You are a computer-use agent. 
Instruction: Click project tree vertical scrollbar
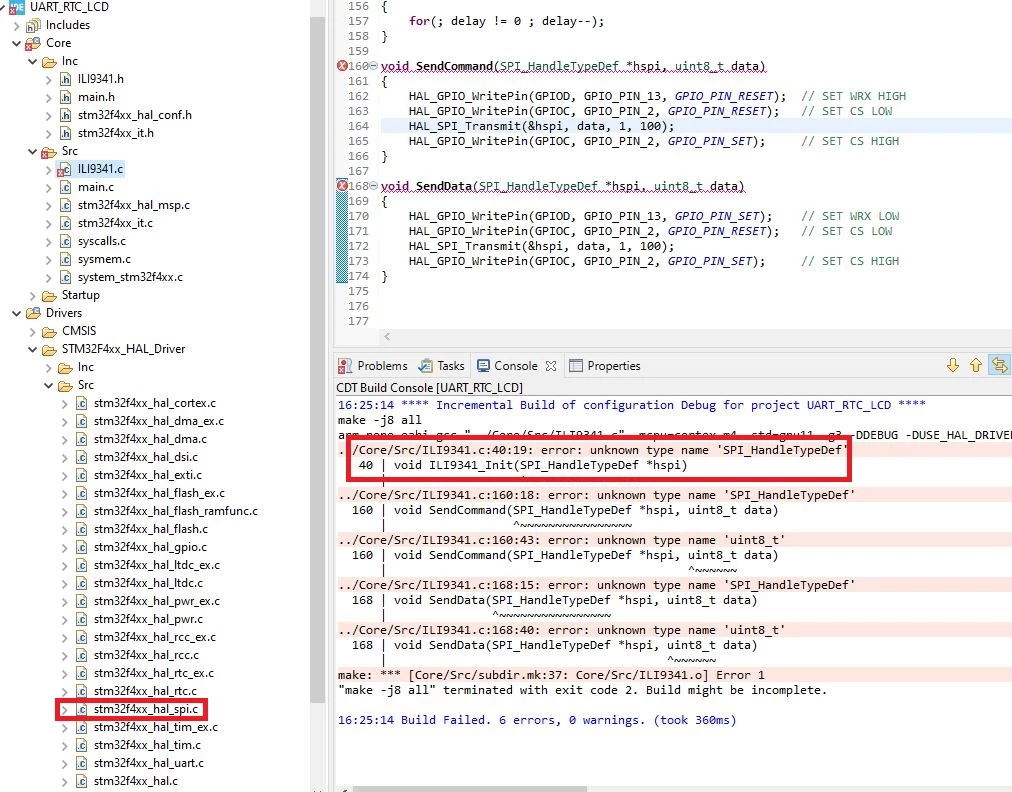tap(317, 358)
